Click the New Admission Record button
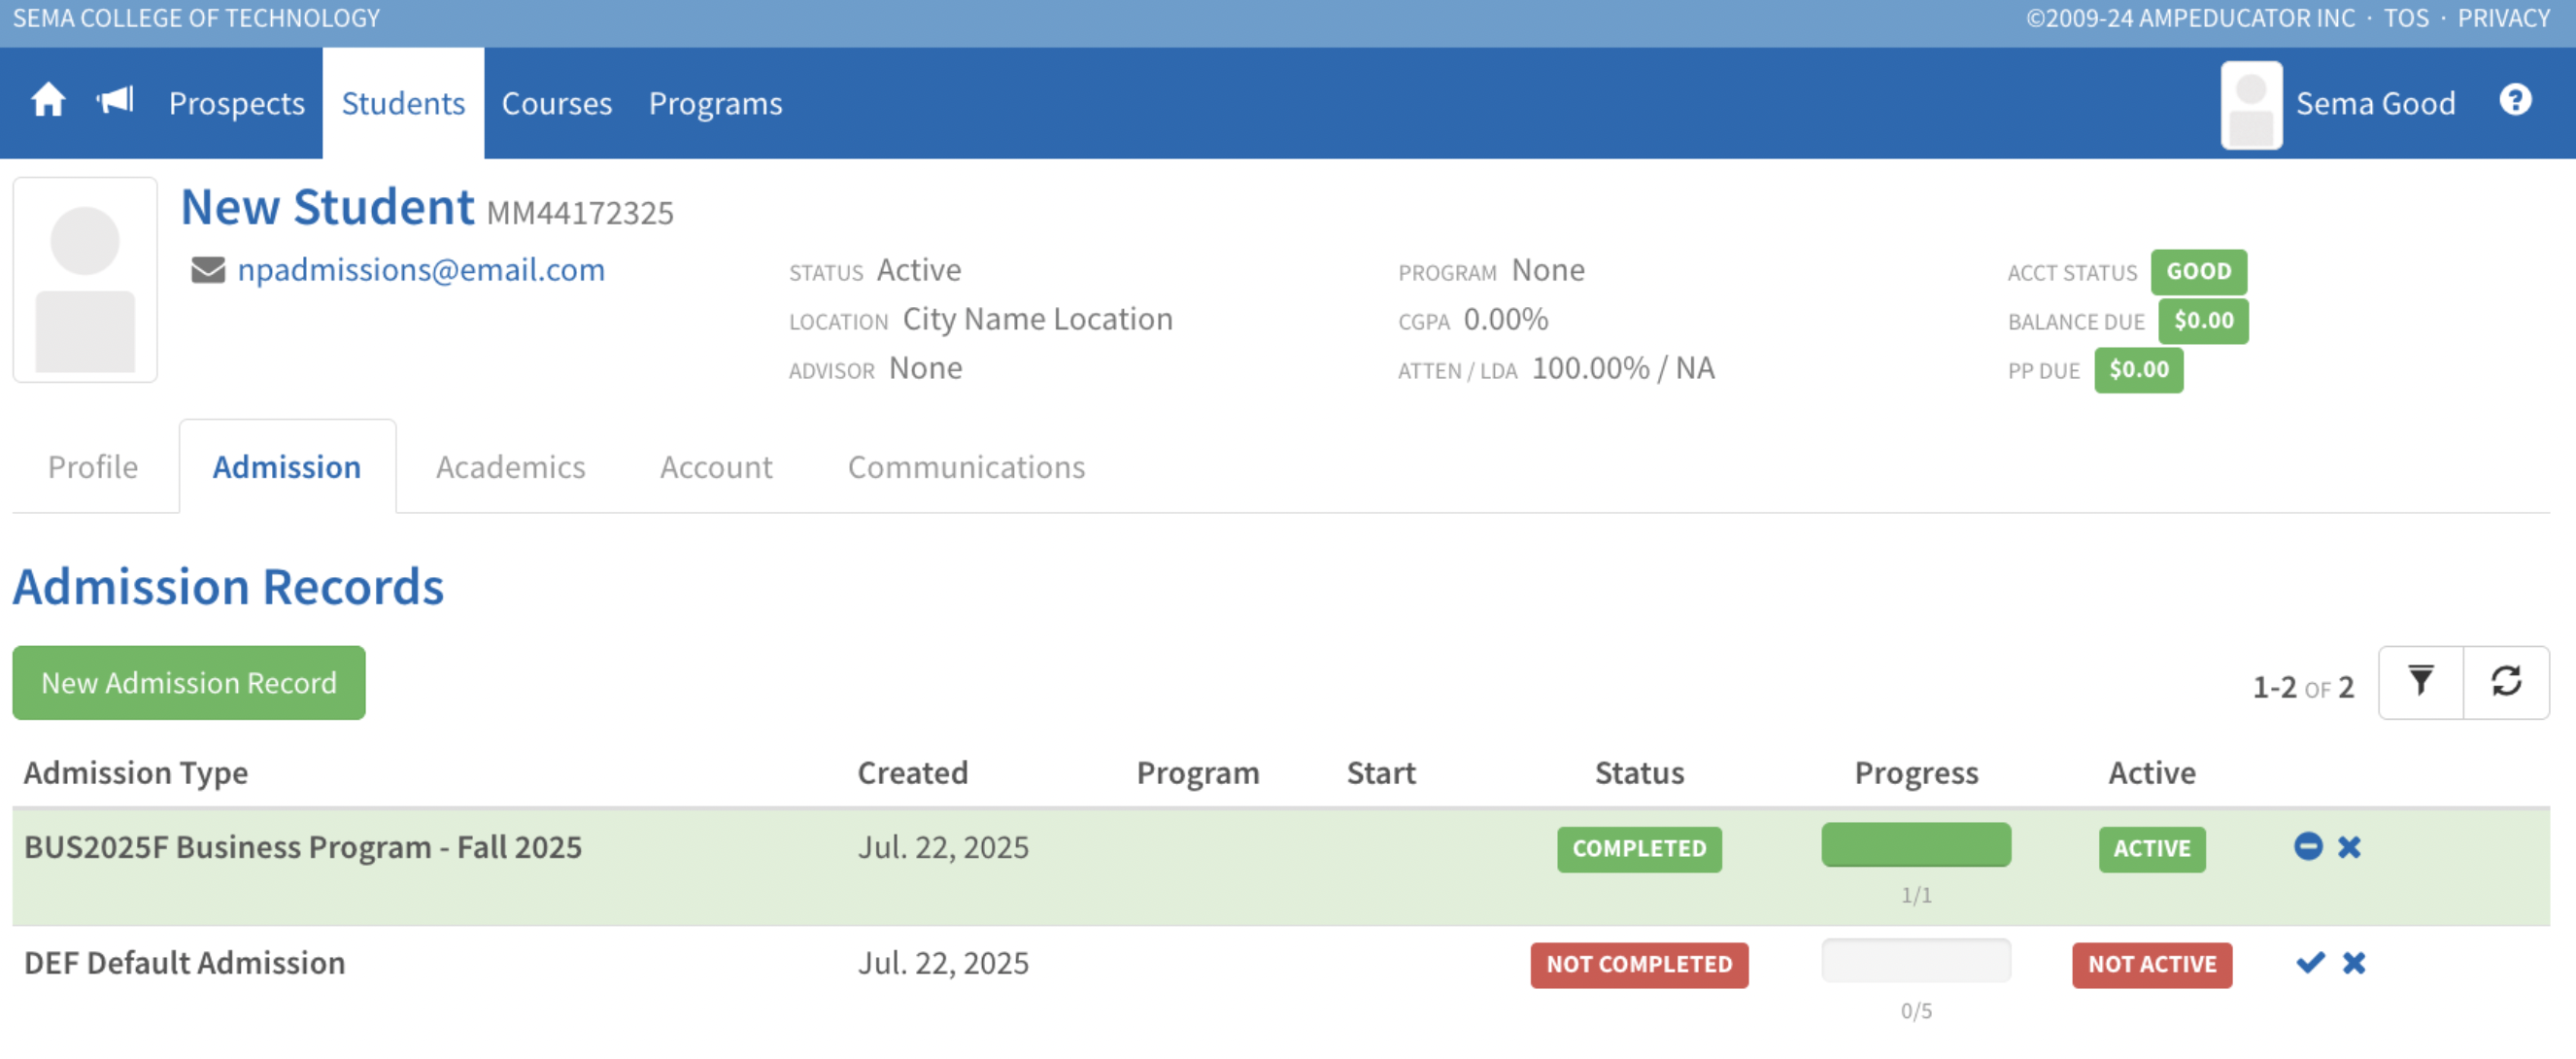This screenshot has width=2576, height=1059. pyautogui.click(x=189, y=683)
